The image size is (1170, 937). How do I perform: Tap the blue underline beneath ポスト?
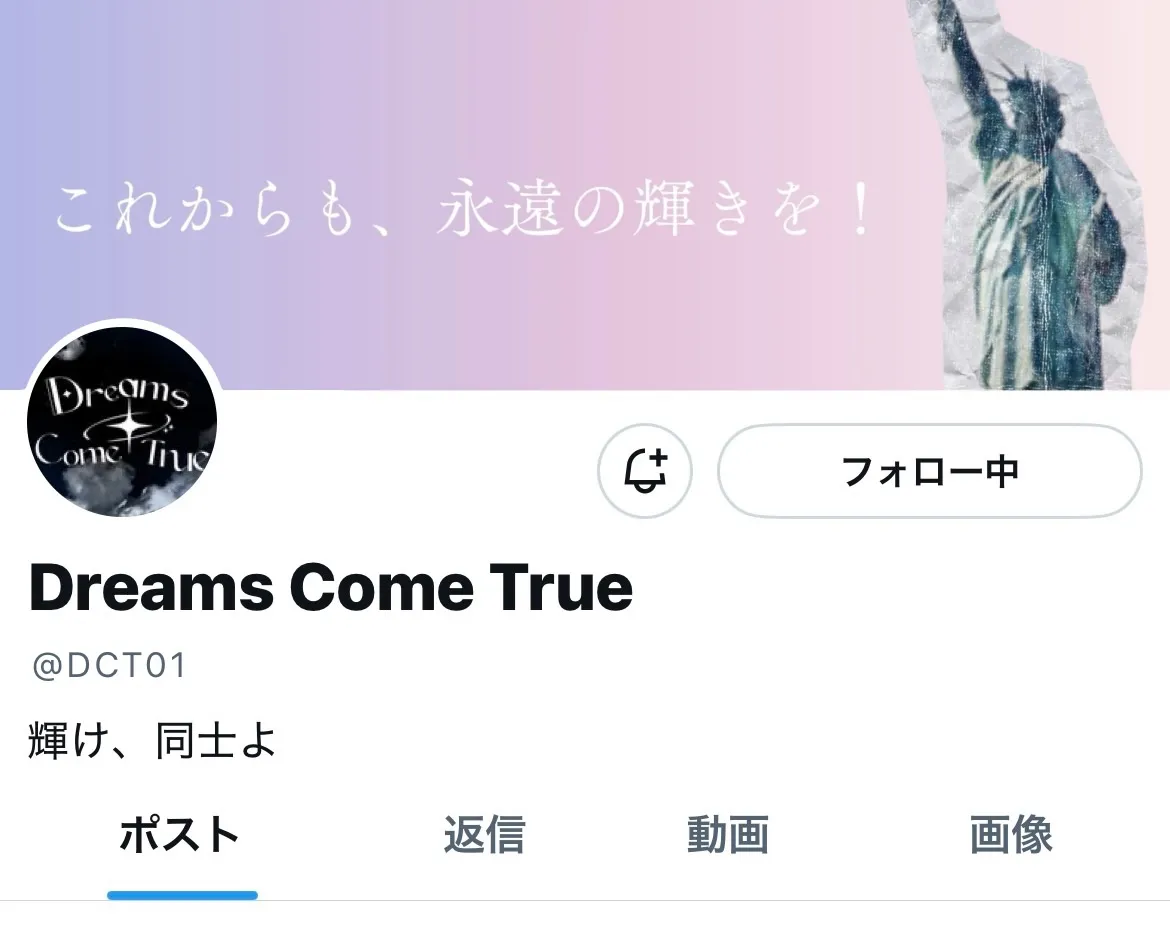[x=182, y=895]
